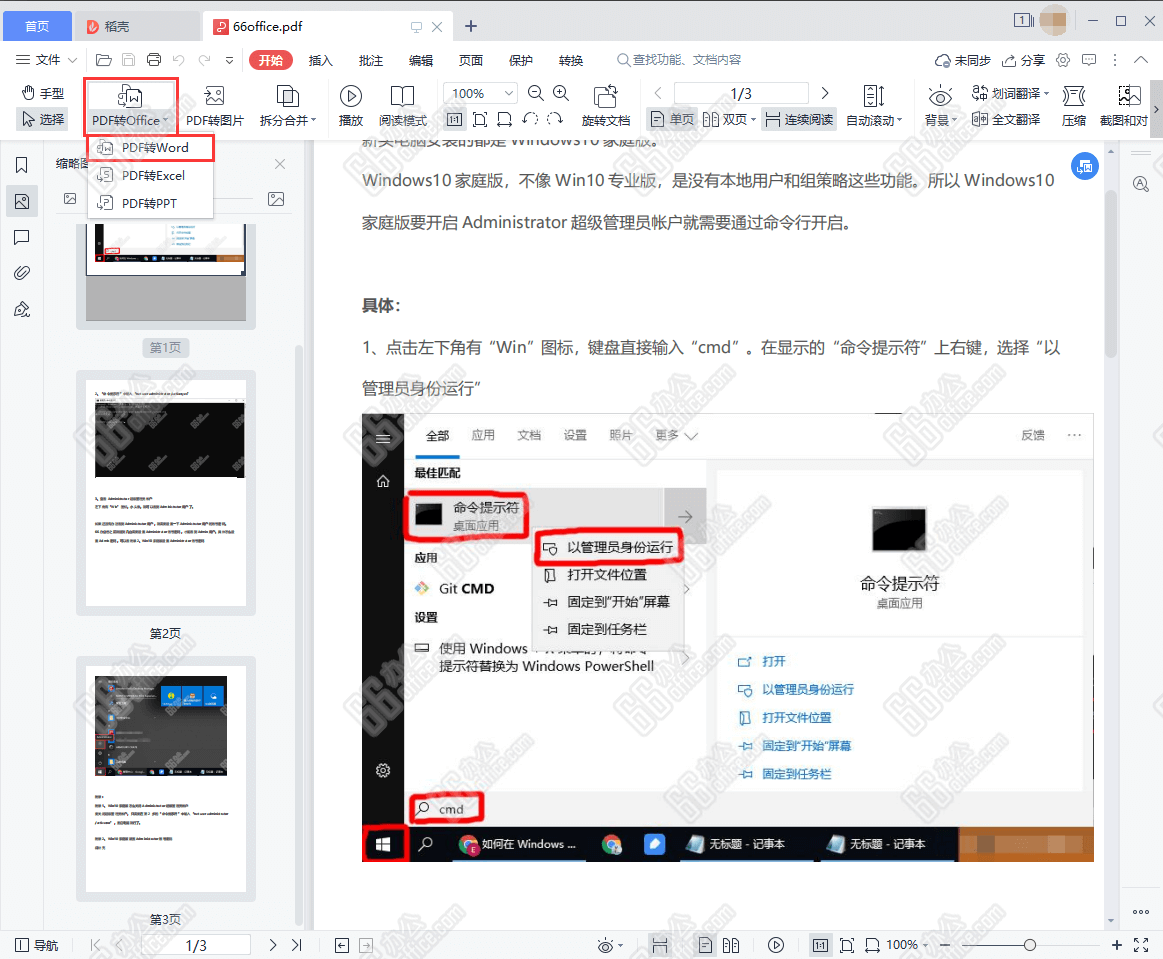Switch to the 首页 home tab
This screenshot has height=959, width=1163.
point(37,26)
